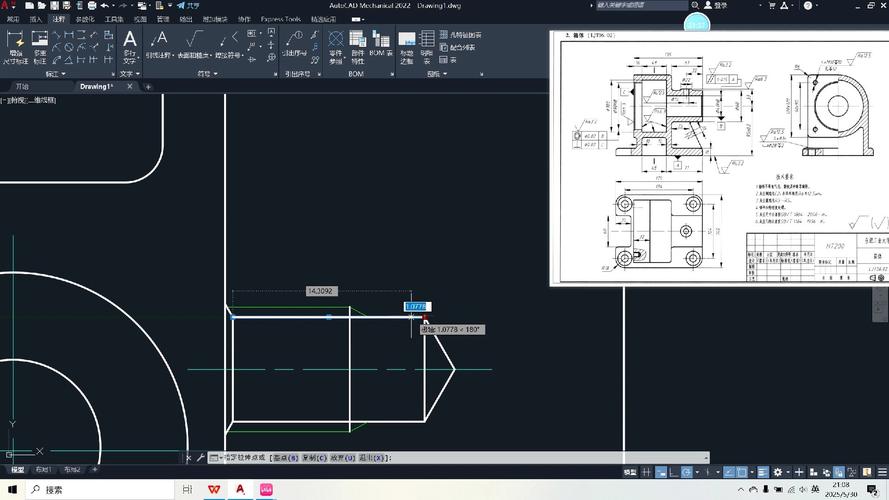Image resolution: width=889 pixels, height=500 pixels.
Task: Click the Balloon (引出序号) tool
Action: tap(294, 44)
